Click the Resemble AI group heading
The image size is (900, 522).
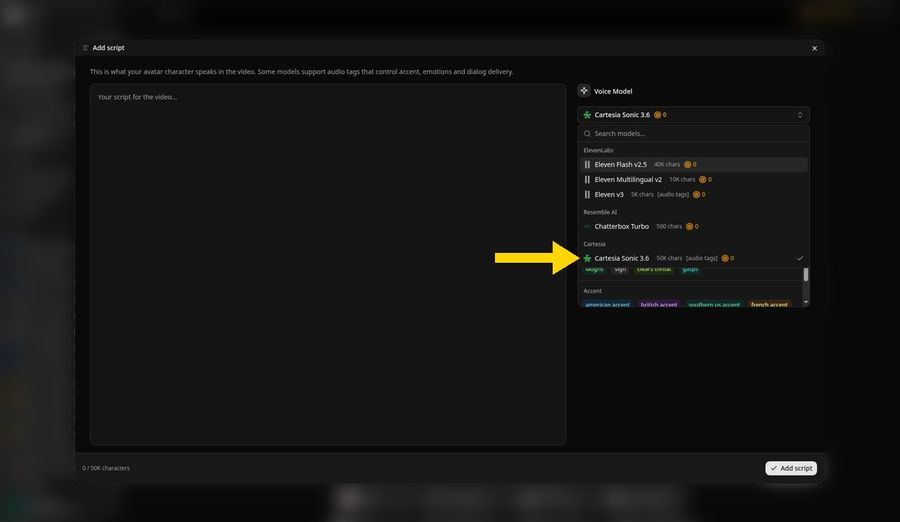[600, 212]
